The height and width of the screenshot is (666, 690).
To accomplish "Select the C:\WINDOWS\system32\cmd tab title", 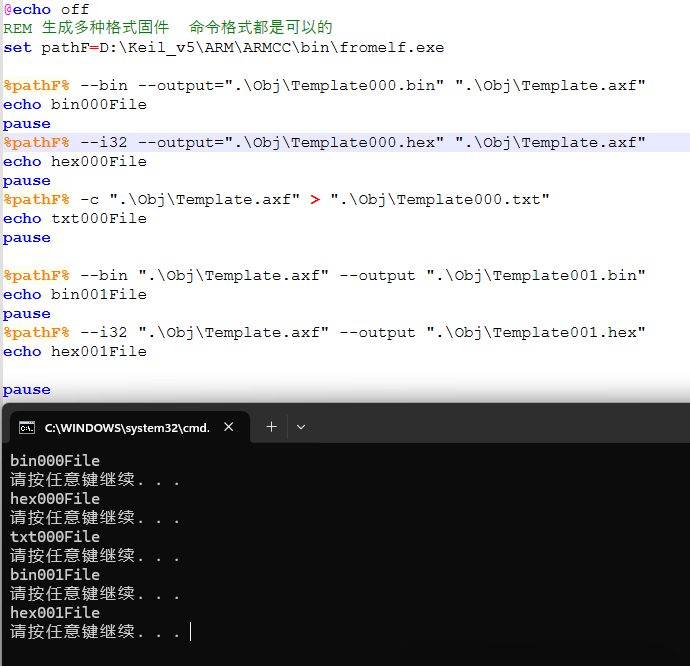I will point(127,428).
